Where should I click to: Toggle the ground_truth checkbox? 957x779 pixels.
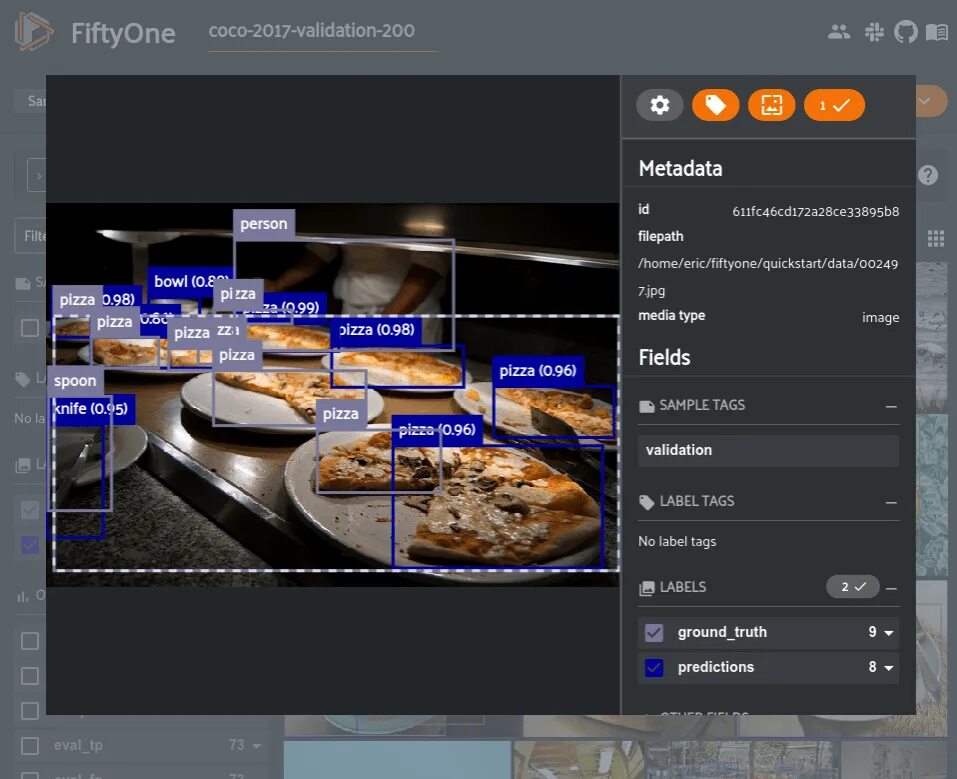pos(654,632)
